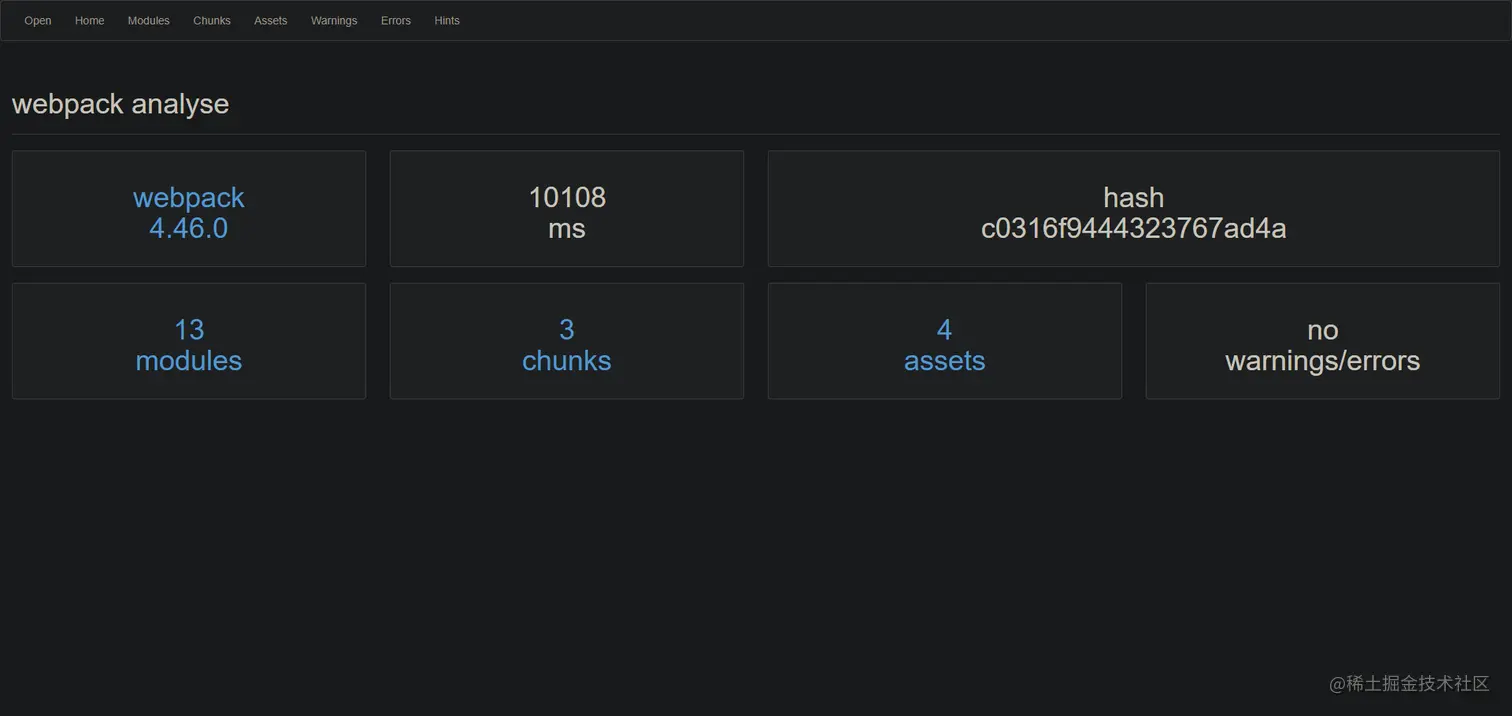Open a stats file via Open menu
Image resolution: width=1512 pixels, height=716 pixels.
click(38, 21)
